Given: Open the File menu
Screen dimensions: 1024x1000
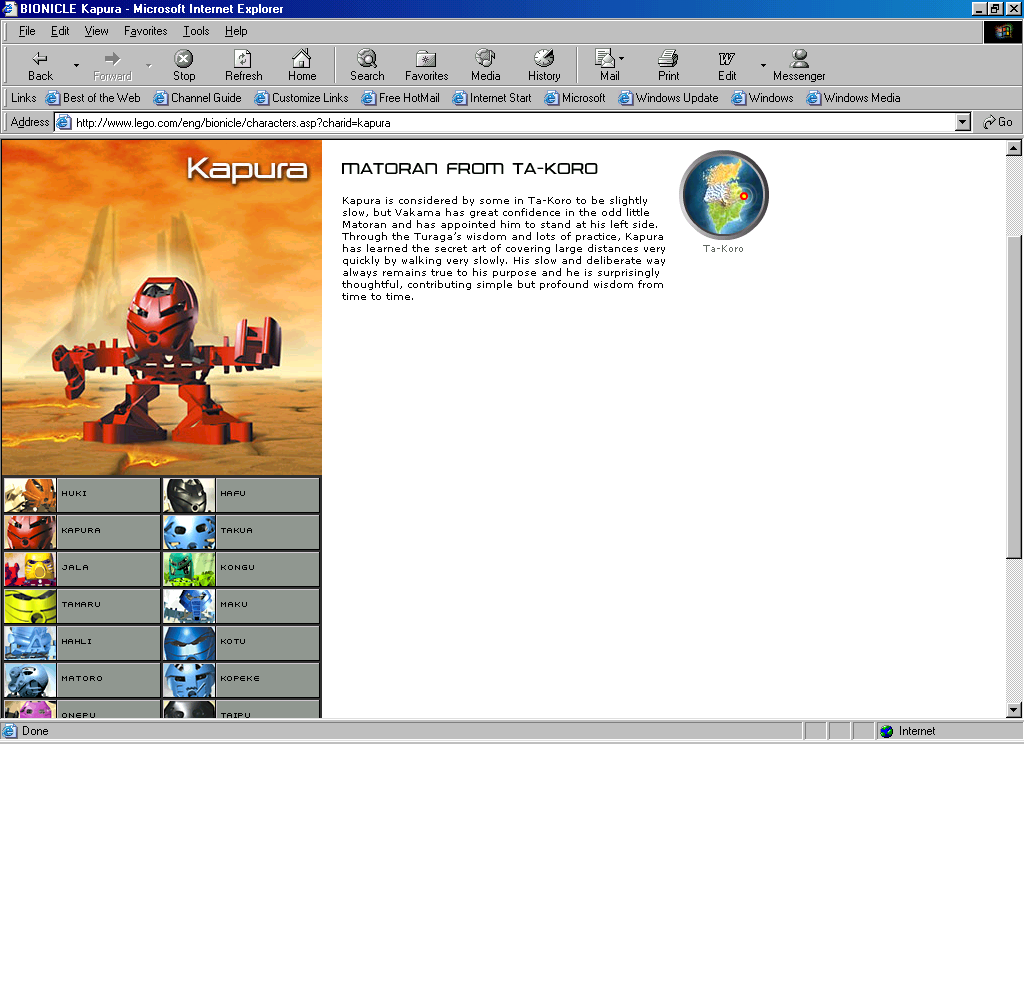Looking at the screenshot, I should pyautogui.click(x=27, y=31).
